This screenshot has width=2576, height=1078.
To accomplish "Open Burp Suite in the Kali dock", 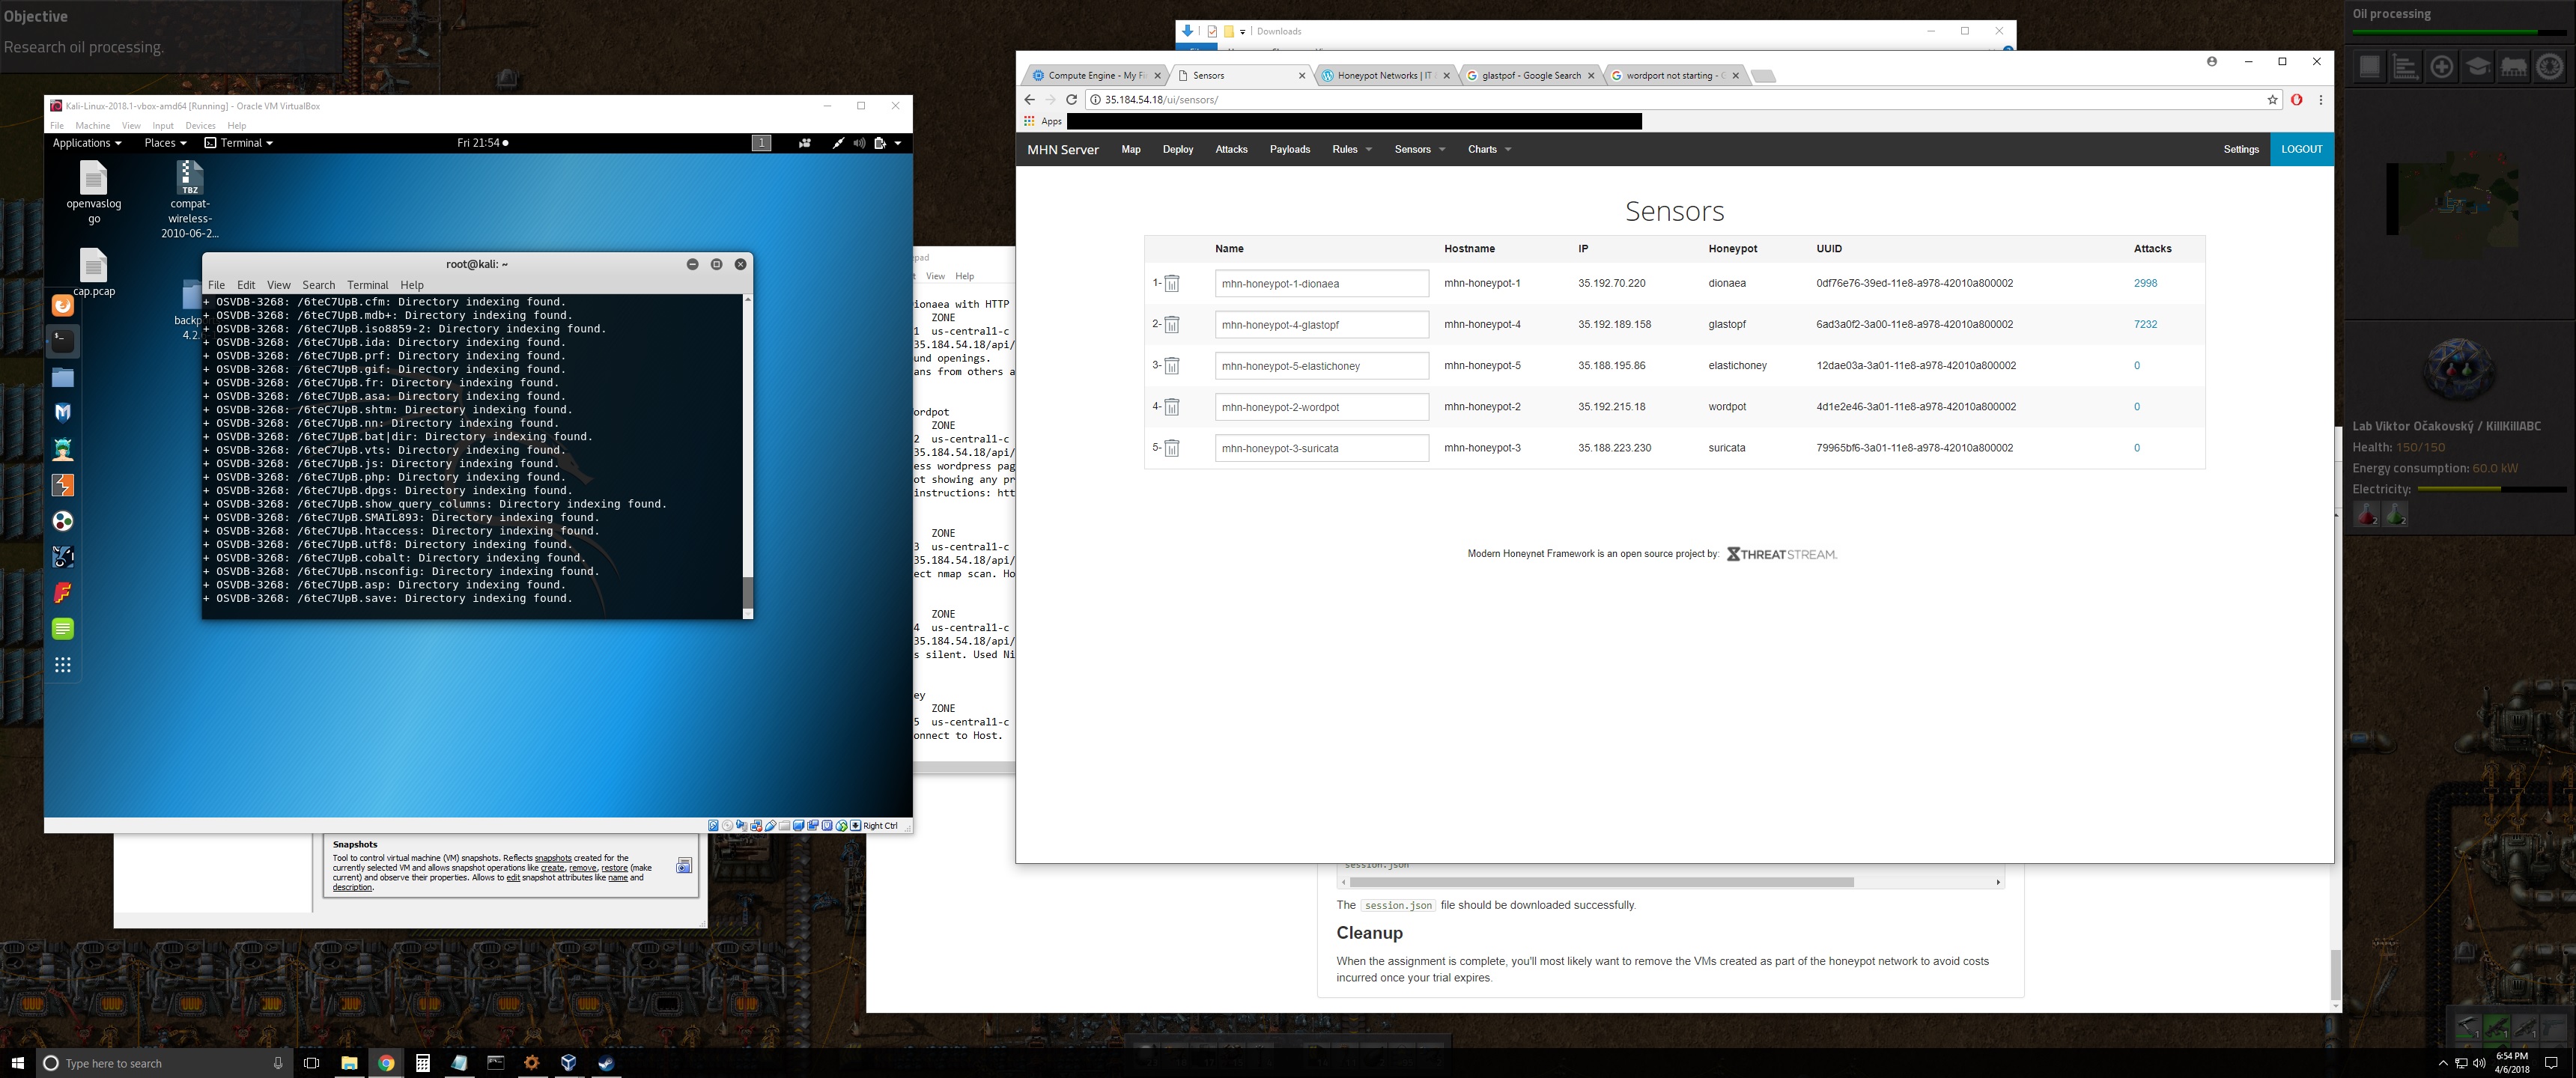I will [x=63, y=486].
